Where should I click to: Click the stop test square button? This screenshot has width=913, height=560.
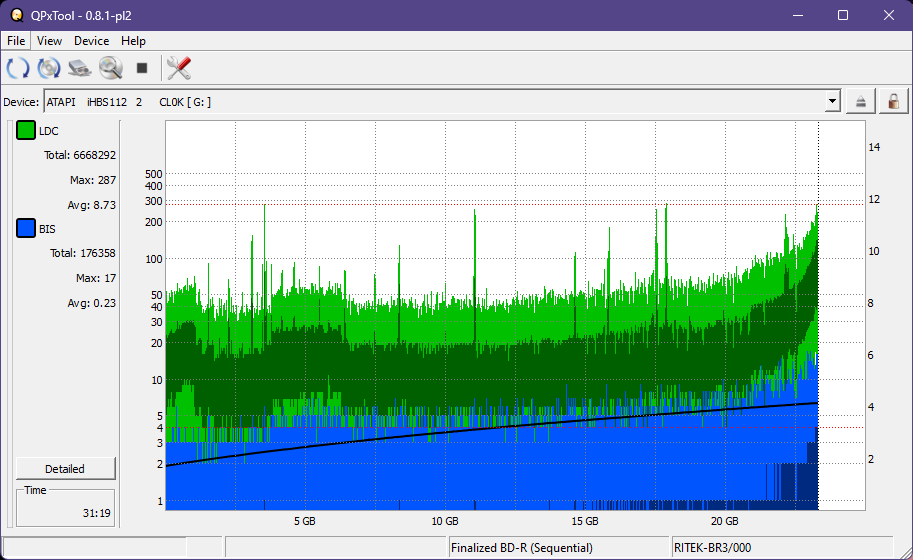[141, 68]
